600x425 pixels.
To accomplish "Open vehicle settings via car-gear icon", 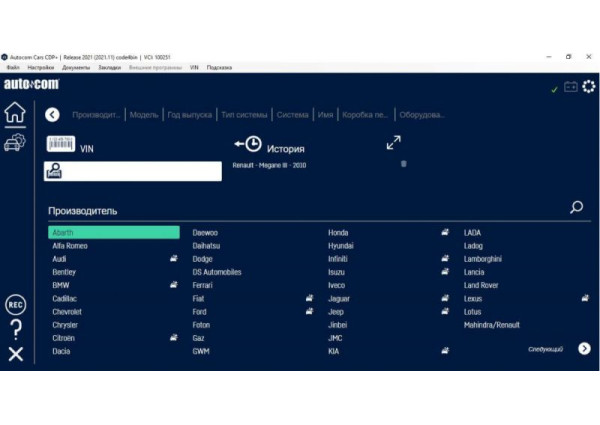I will [x=14, y=144].
